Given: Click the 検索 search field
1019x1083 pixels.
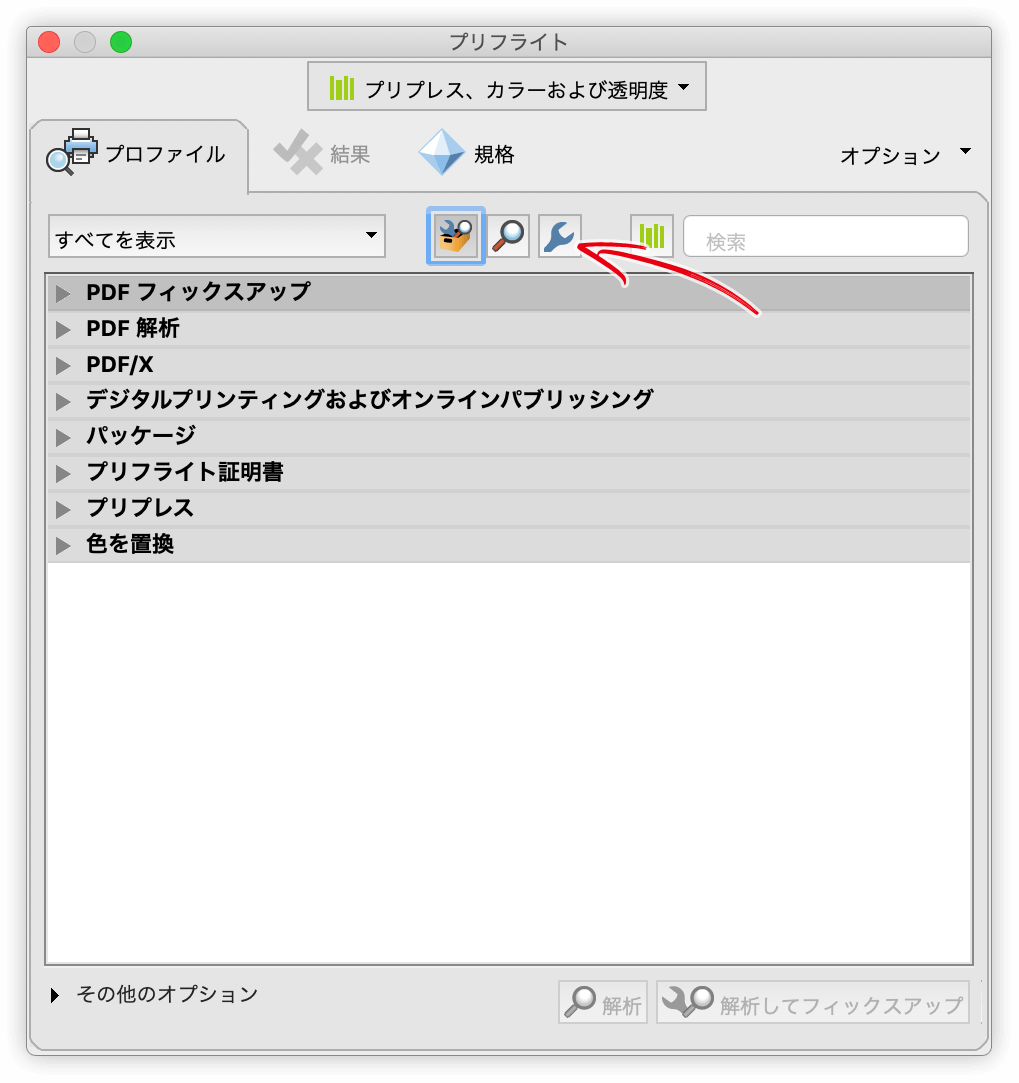Looking at the screenshot, I should pos(826,236).
